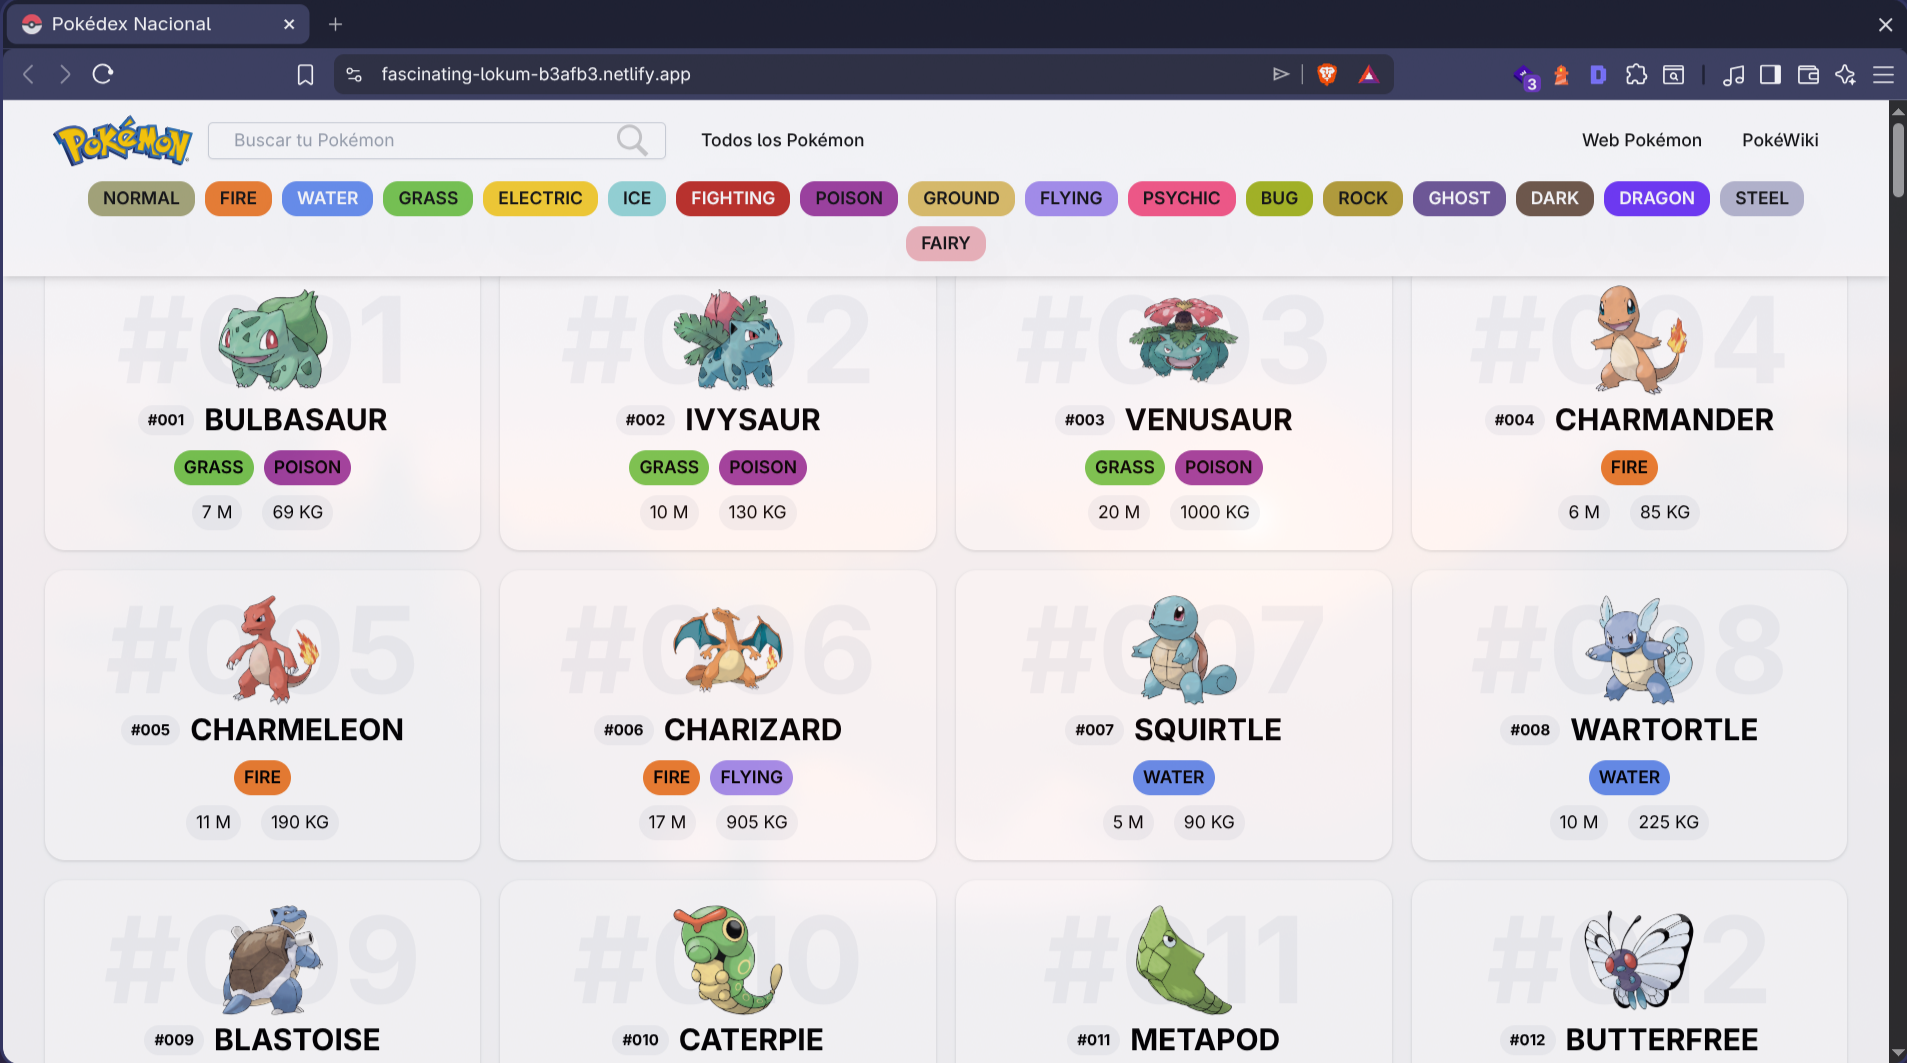Image resolution: width=1907 pixels, height=1063 pixels.
Task: Open the Charmander image
Action: point(1637,339)
